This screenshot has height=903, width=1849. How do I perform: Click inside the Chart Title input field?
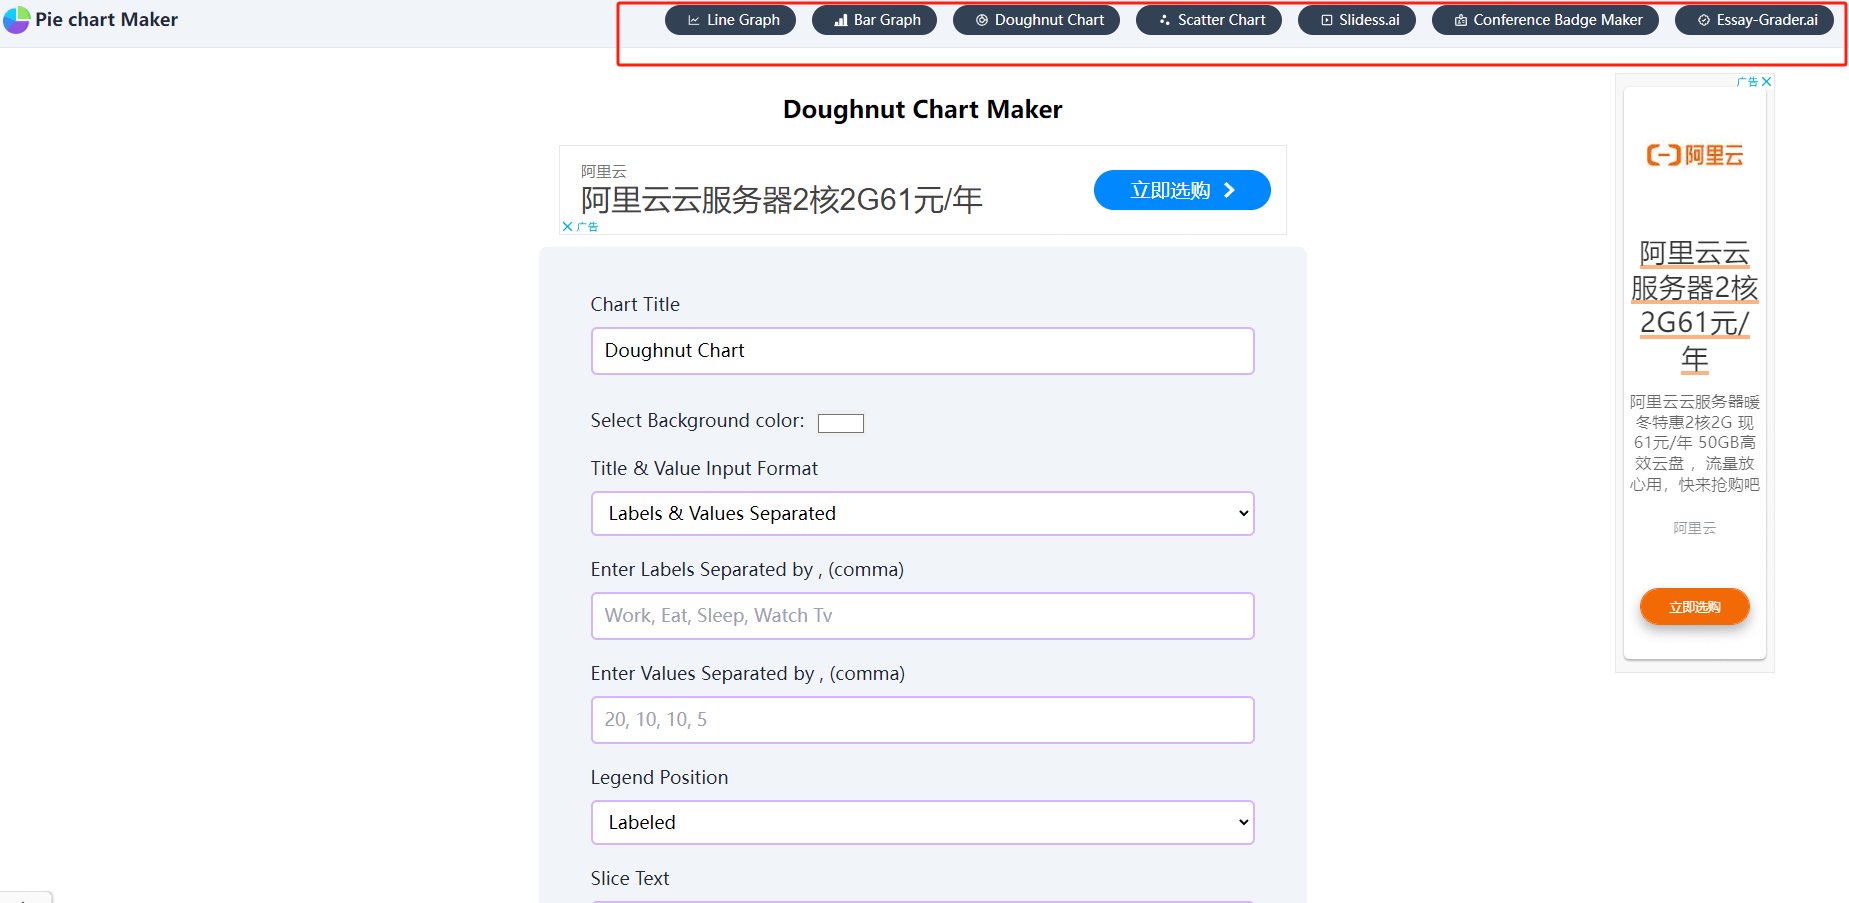(x=921, y=351)
